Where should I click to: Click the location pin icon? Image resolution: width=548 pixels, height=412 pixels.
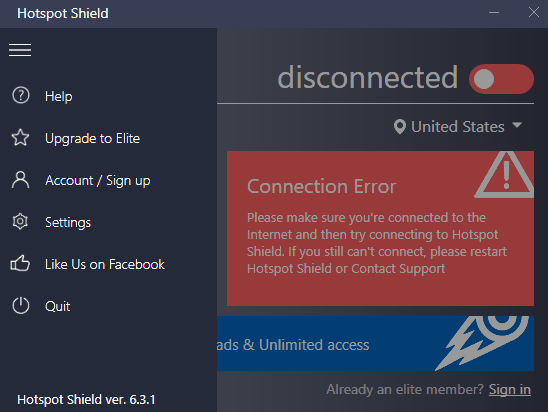pyautogui.click(x=400, y=127)
